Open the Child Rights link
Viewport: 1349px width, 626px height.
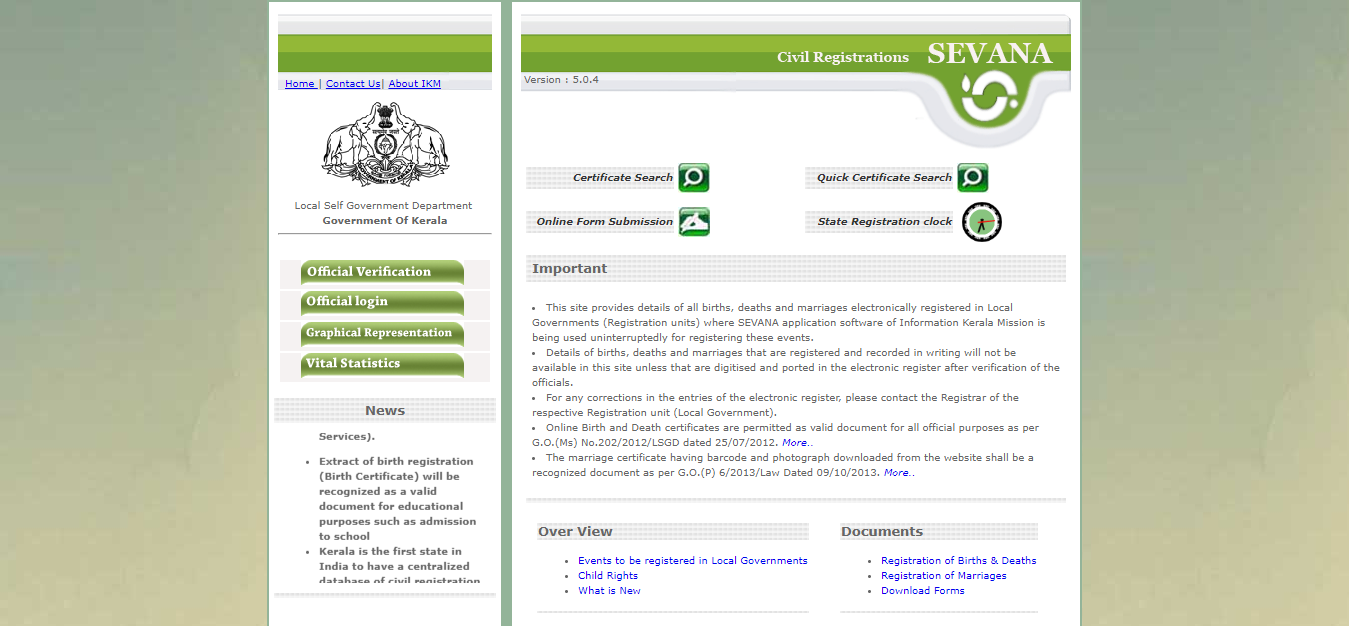pos(608,576)
